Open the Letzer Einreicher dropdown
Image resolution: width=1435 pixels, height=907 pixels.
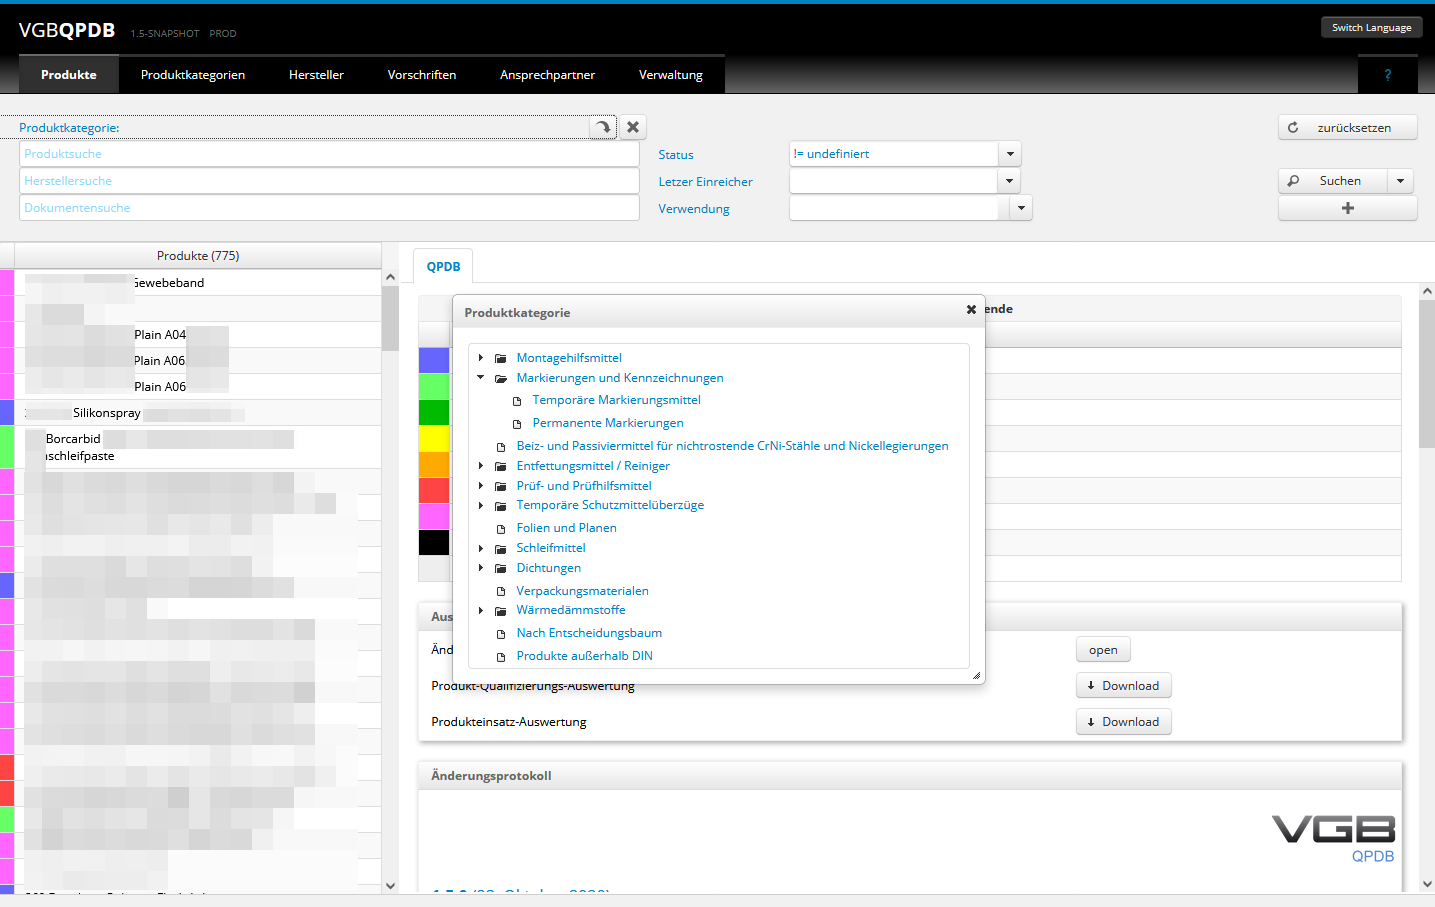(1009, 181)
